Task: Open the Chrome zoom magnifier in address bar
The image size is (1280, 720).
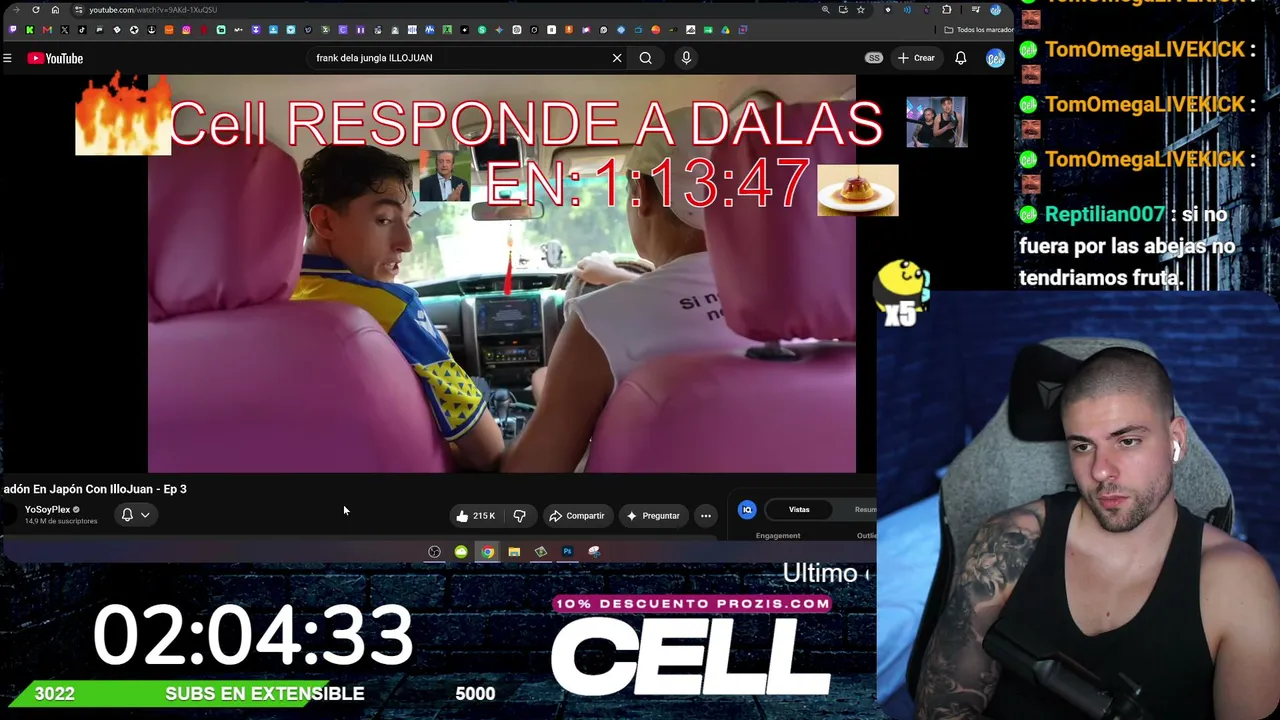Action: tap(825, 10)
